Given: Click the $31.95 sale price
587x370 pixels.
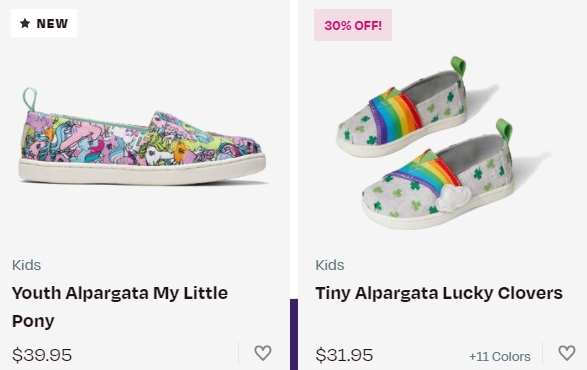Looking at the screenshot, I should coord(344,355).
